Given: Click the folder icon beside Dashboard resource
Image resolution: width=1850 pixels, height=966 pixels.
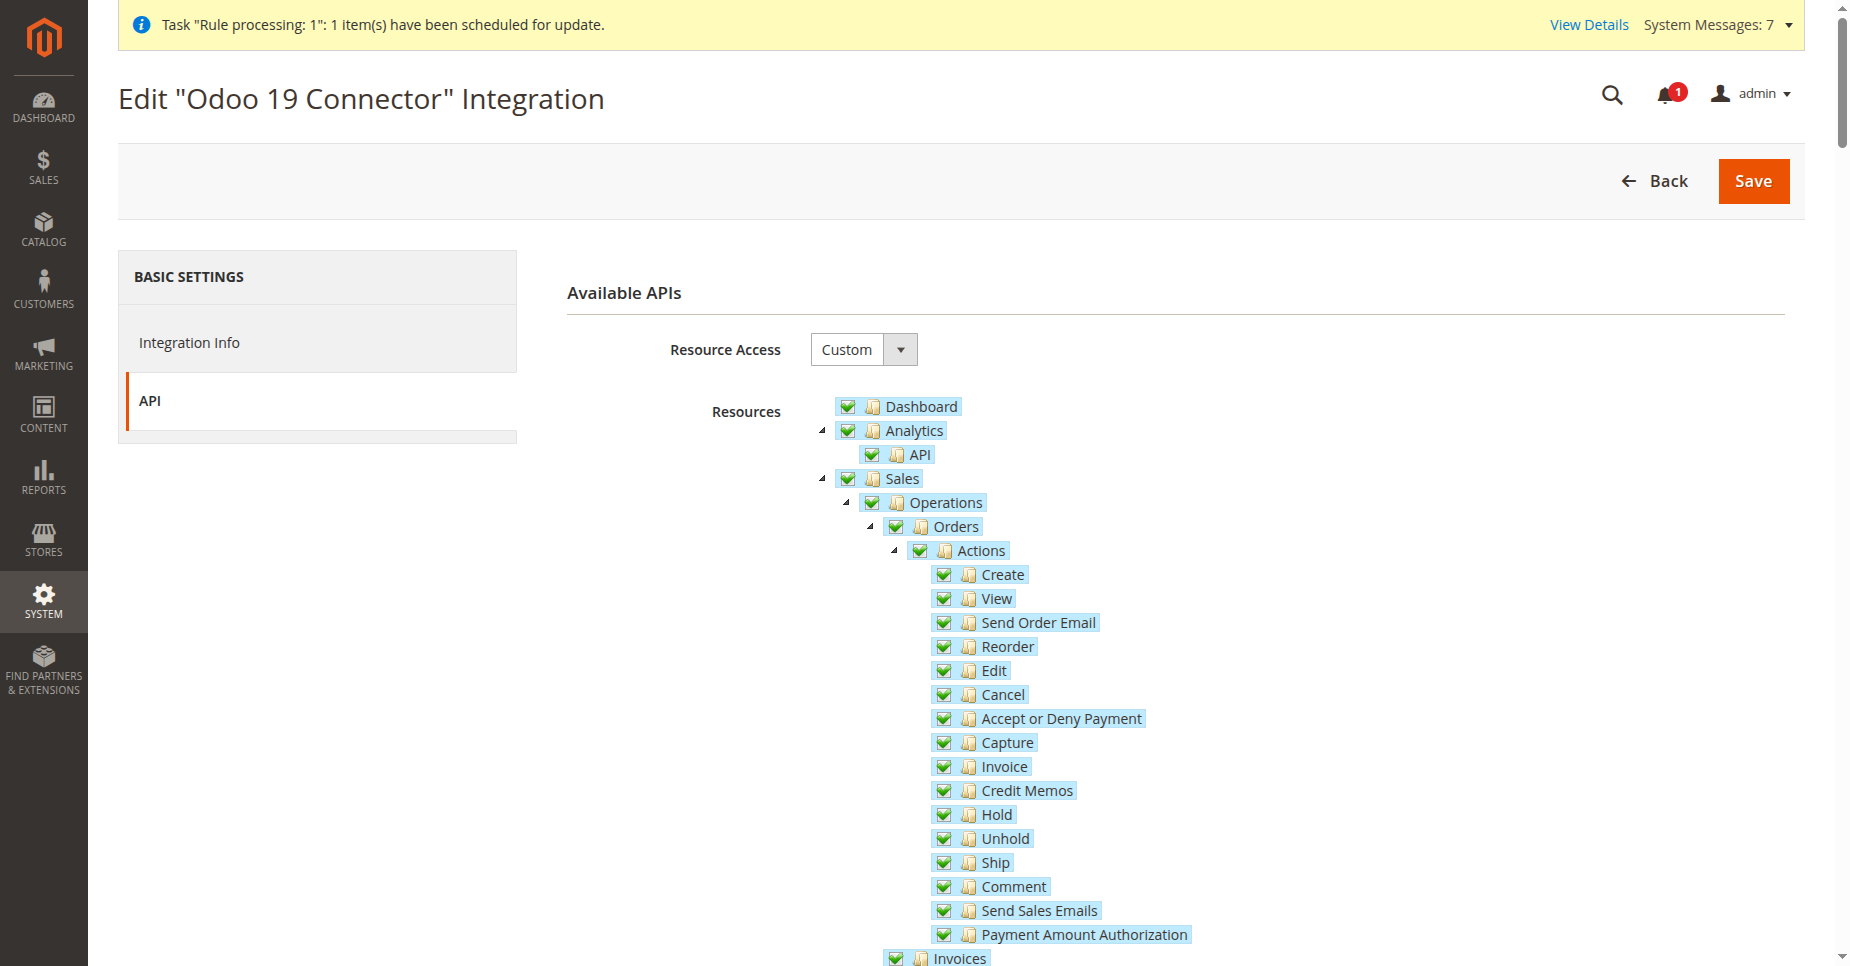Looking at the screenshot, I should pos(873,407).
